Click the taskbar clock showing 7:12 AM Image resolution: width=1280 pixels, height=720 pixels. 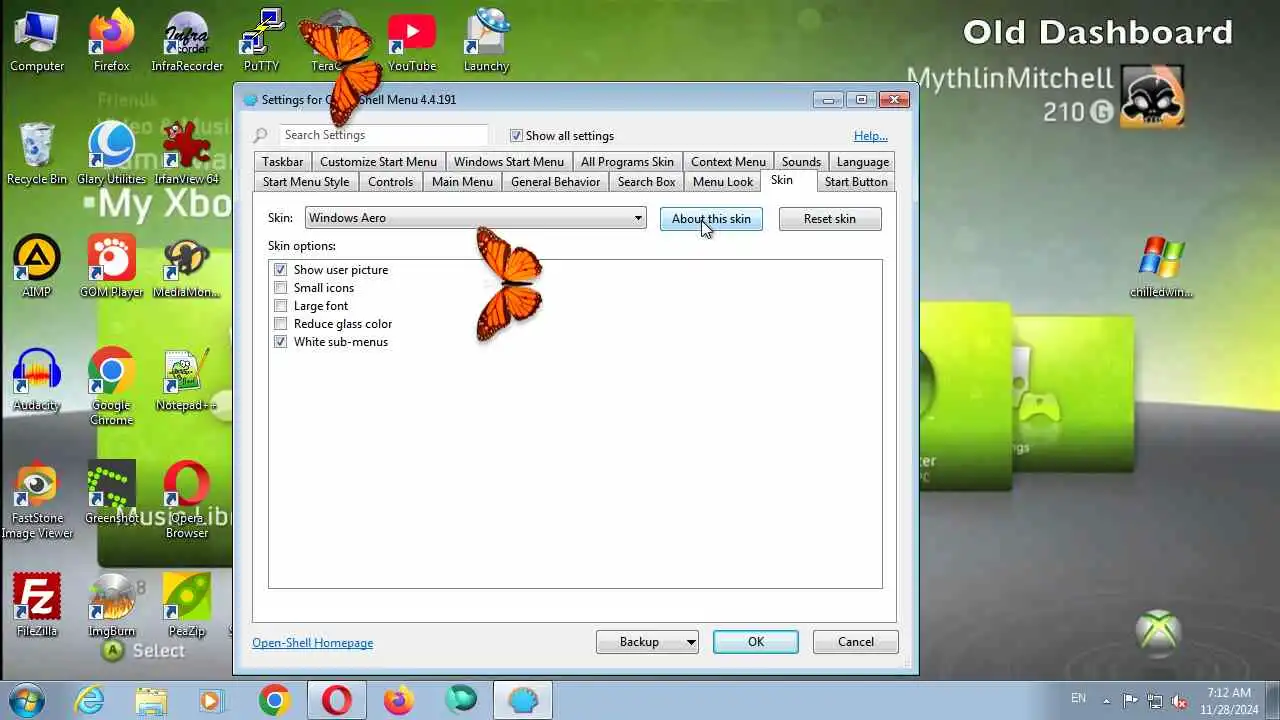tap(1229, 701)
